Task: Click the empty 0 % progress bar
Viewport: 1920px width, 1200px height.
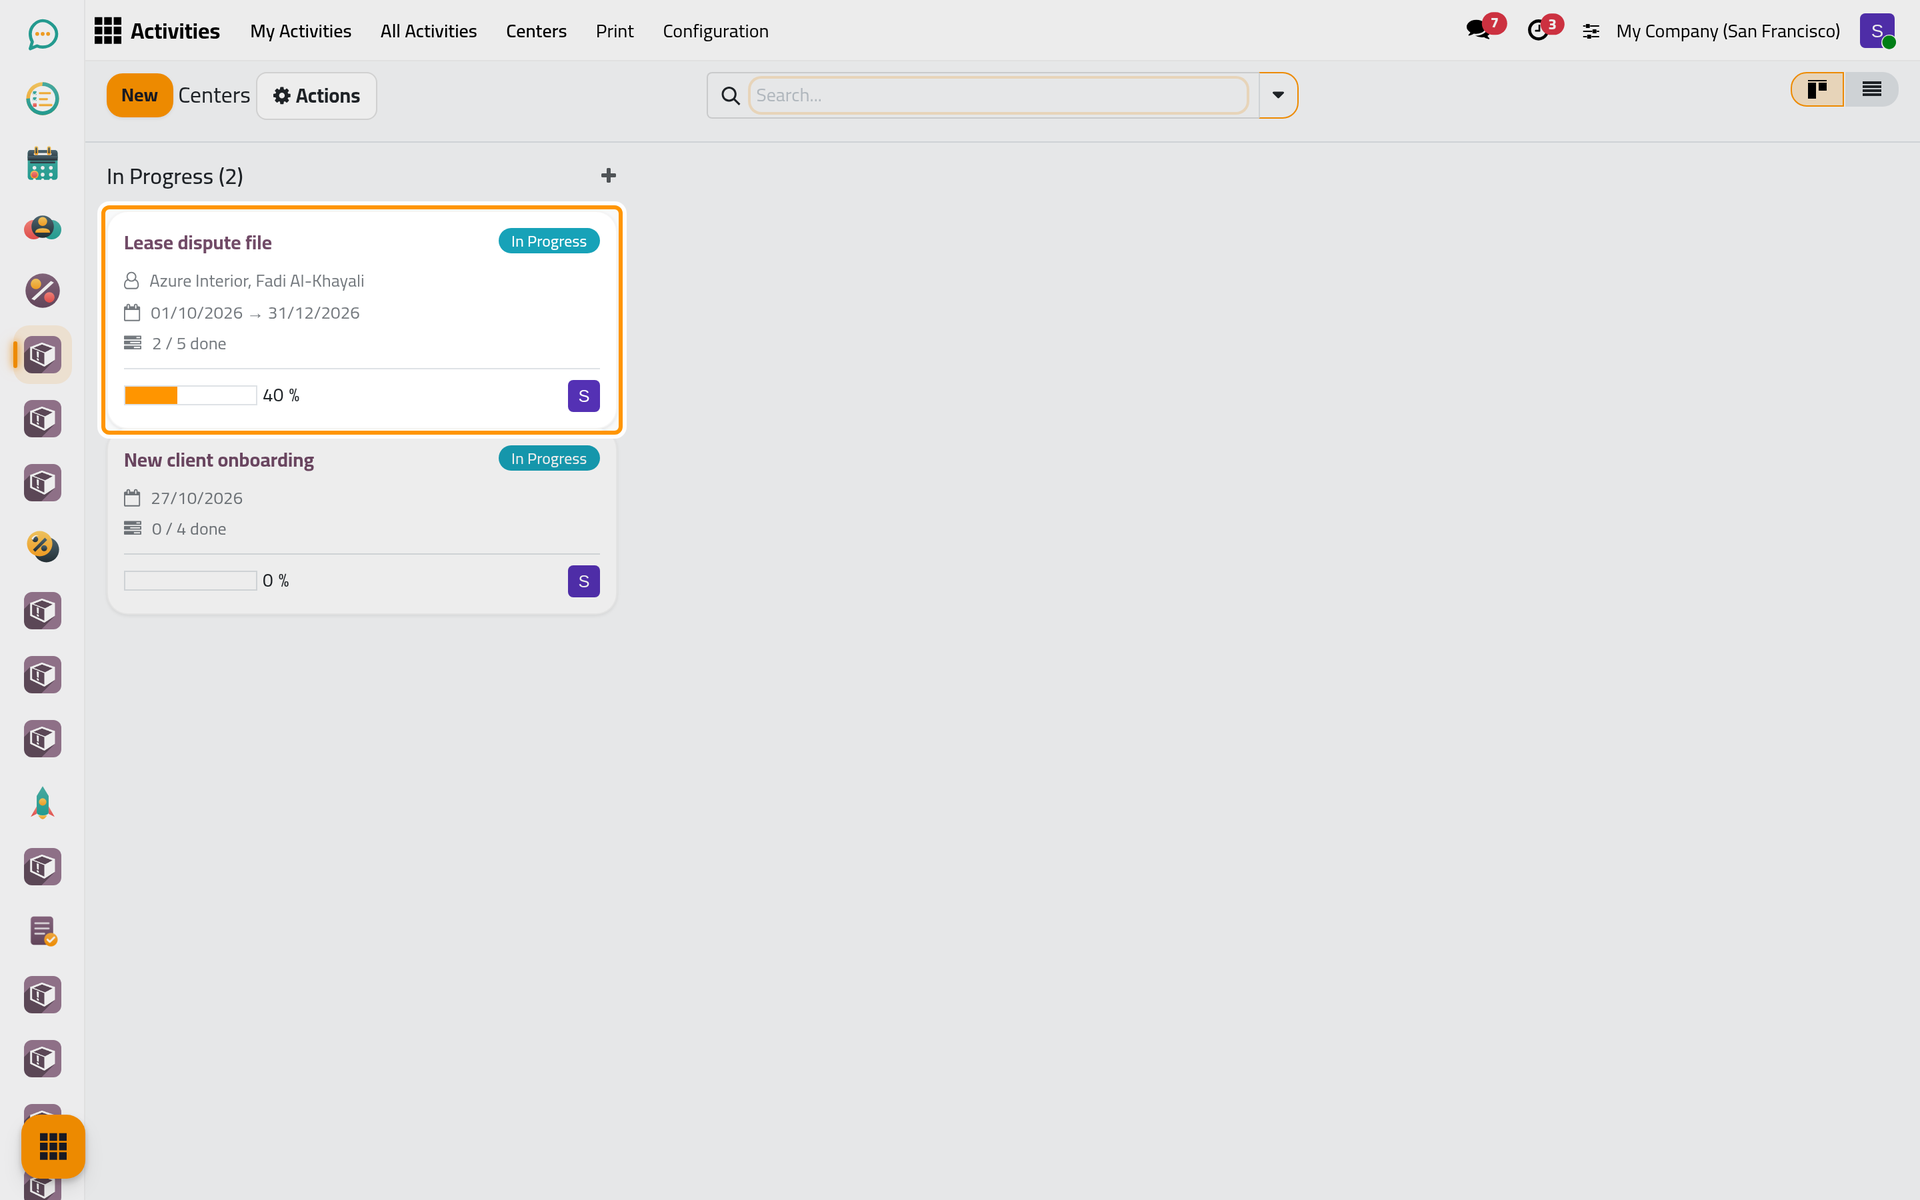Action: 190,580
